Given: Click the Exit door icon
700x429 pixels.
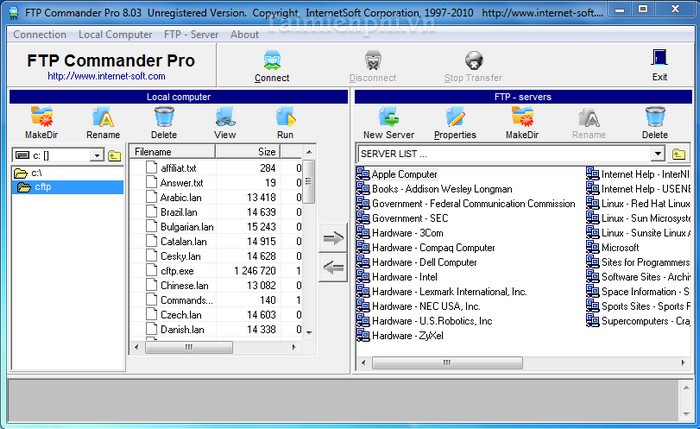Looking at the screenshot, I should [x=659, y=58].
